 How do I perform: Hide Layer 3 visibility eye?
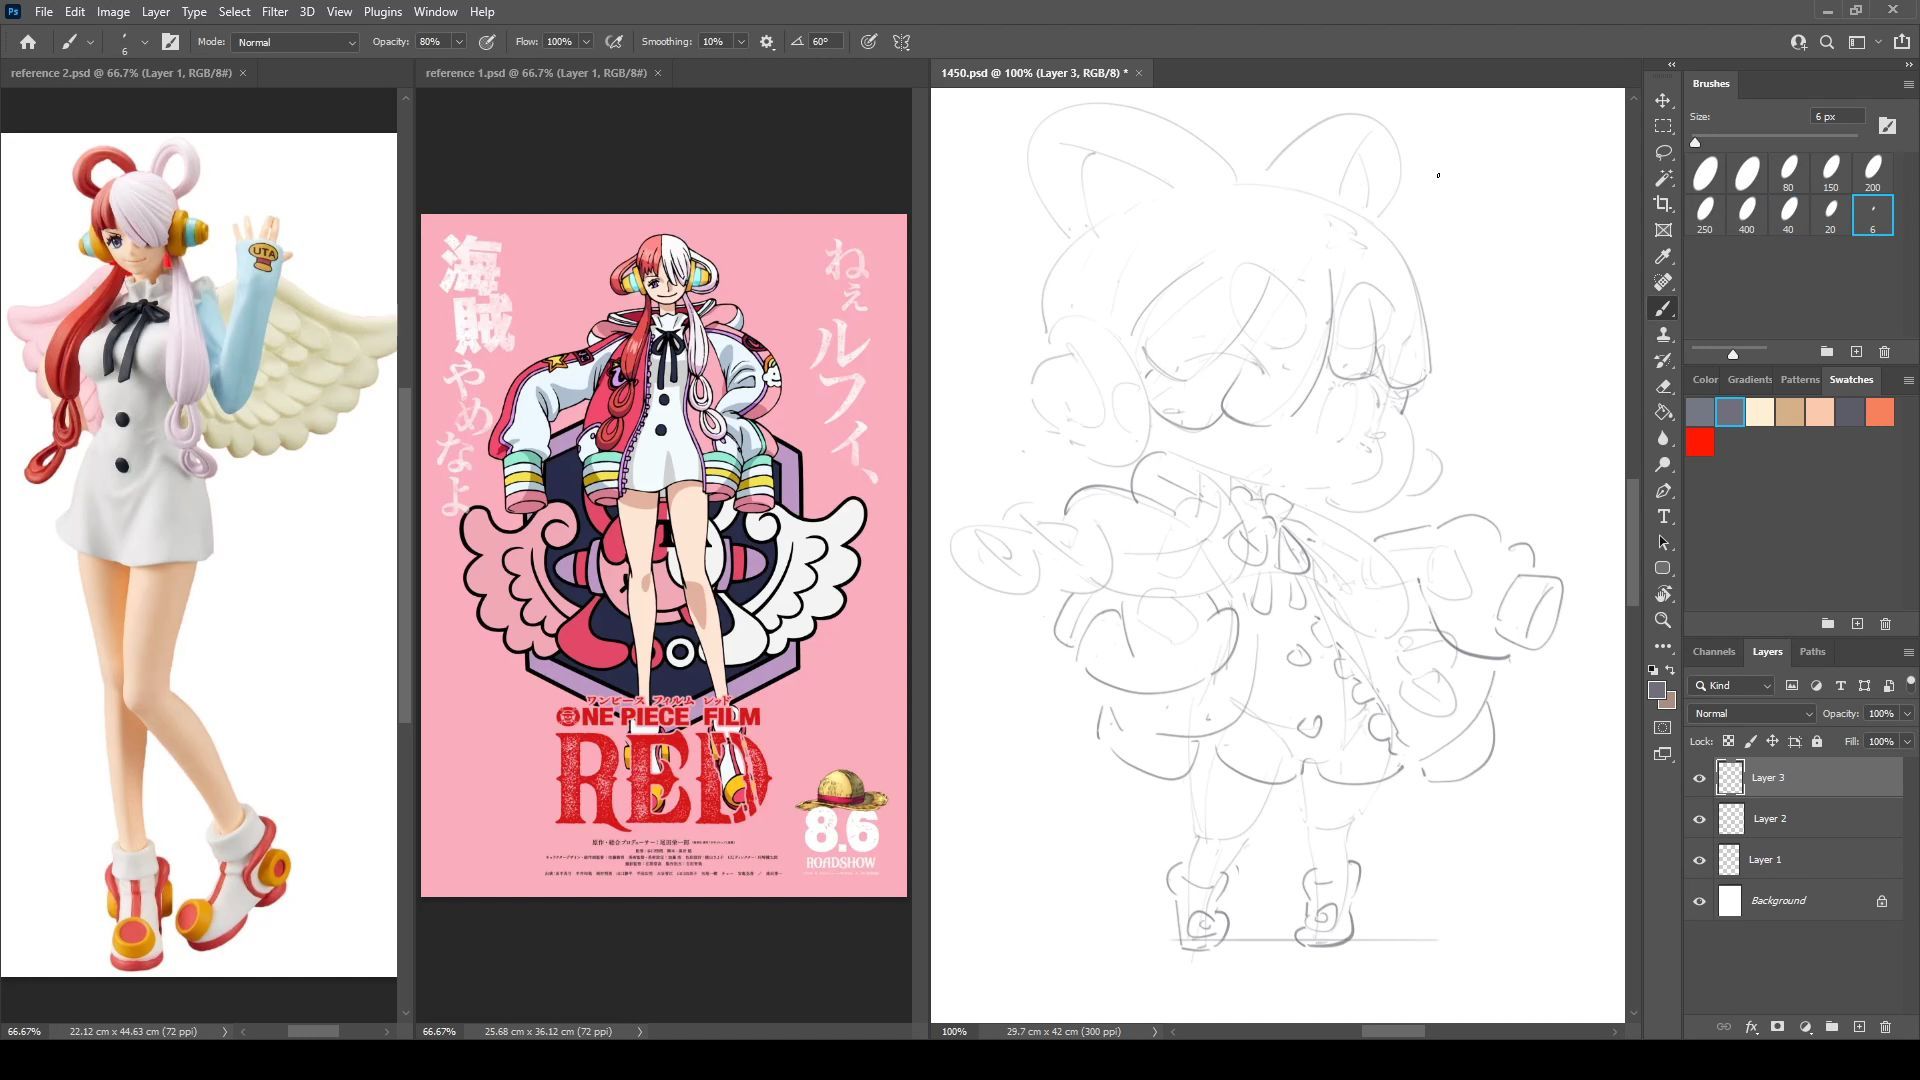1699,778
